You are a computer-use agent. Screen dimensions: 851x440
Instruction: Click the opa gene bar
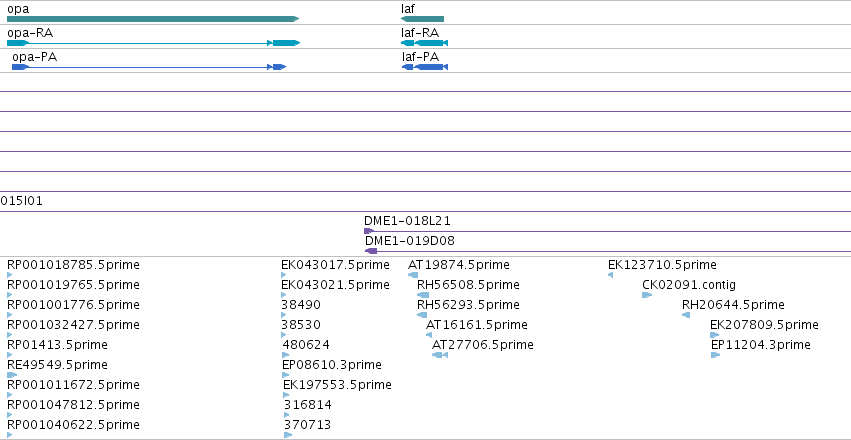point(153,19)
